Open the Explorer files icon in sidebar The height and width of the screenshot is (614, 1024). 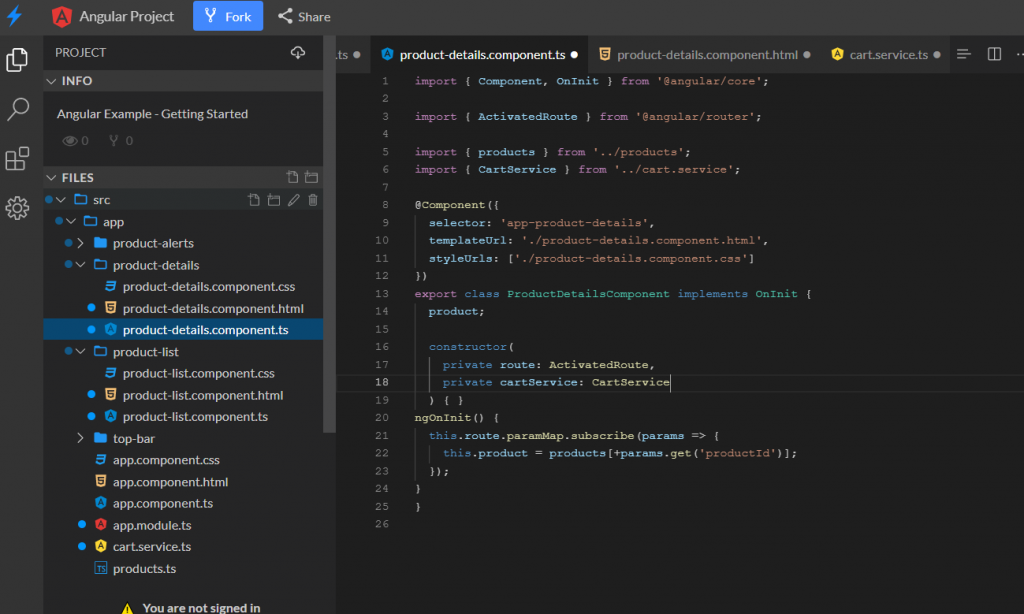[18, 60]
